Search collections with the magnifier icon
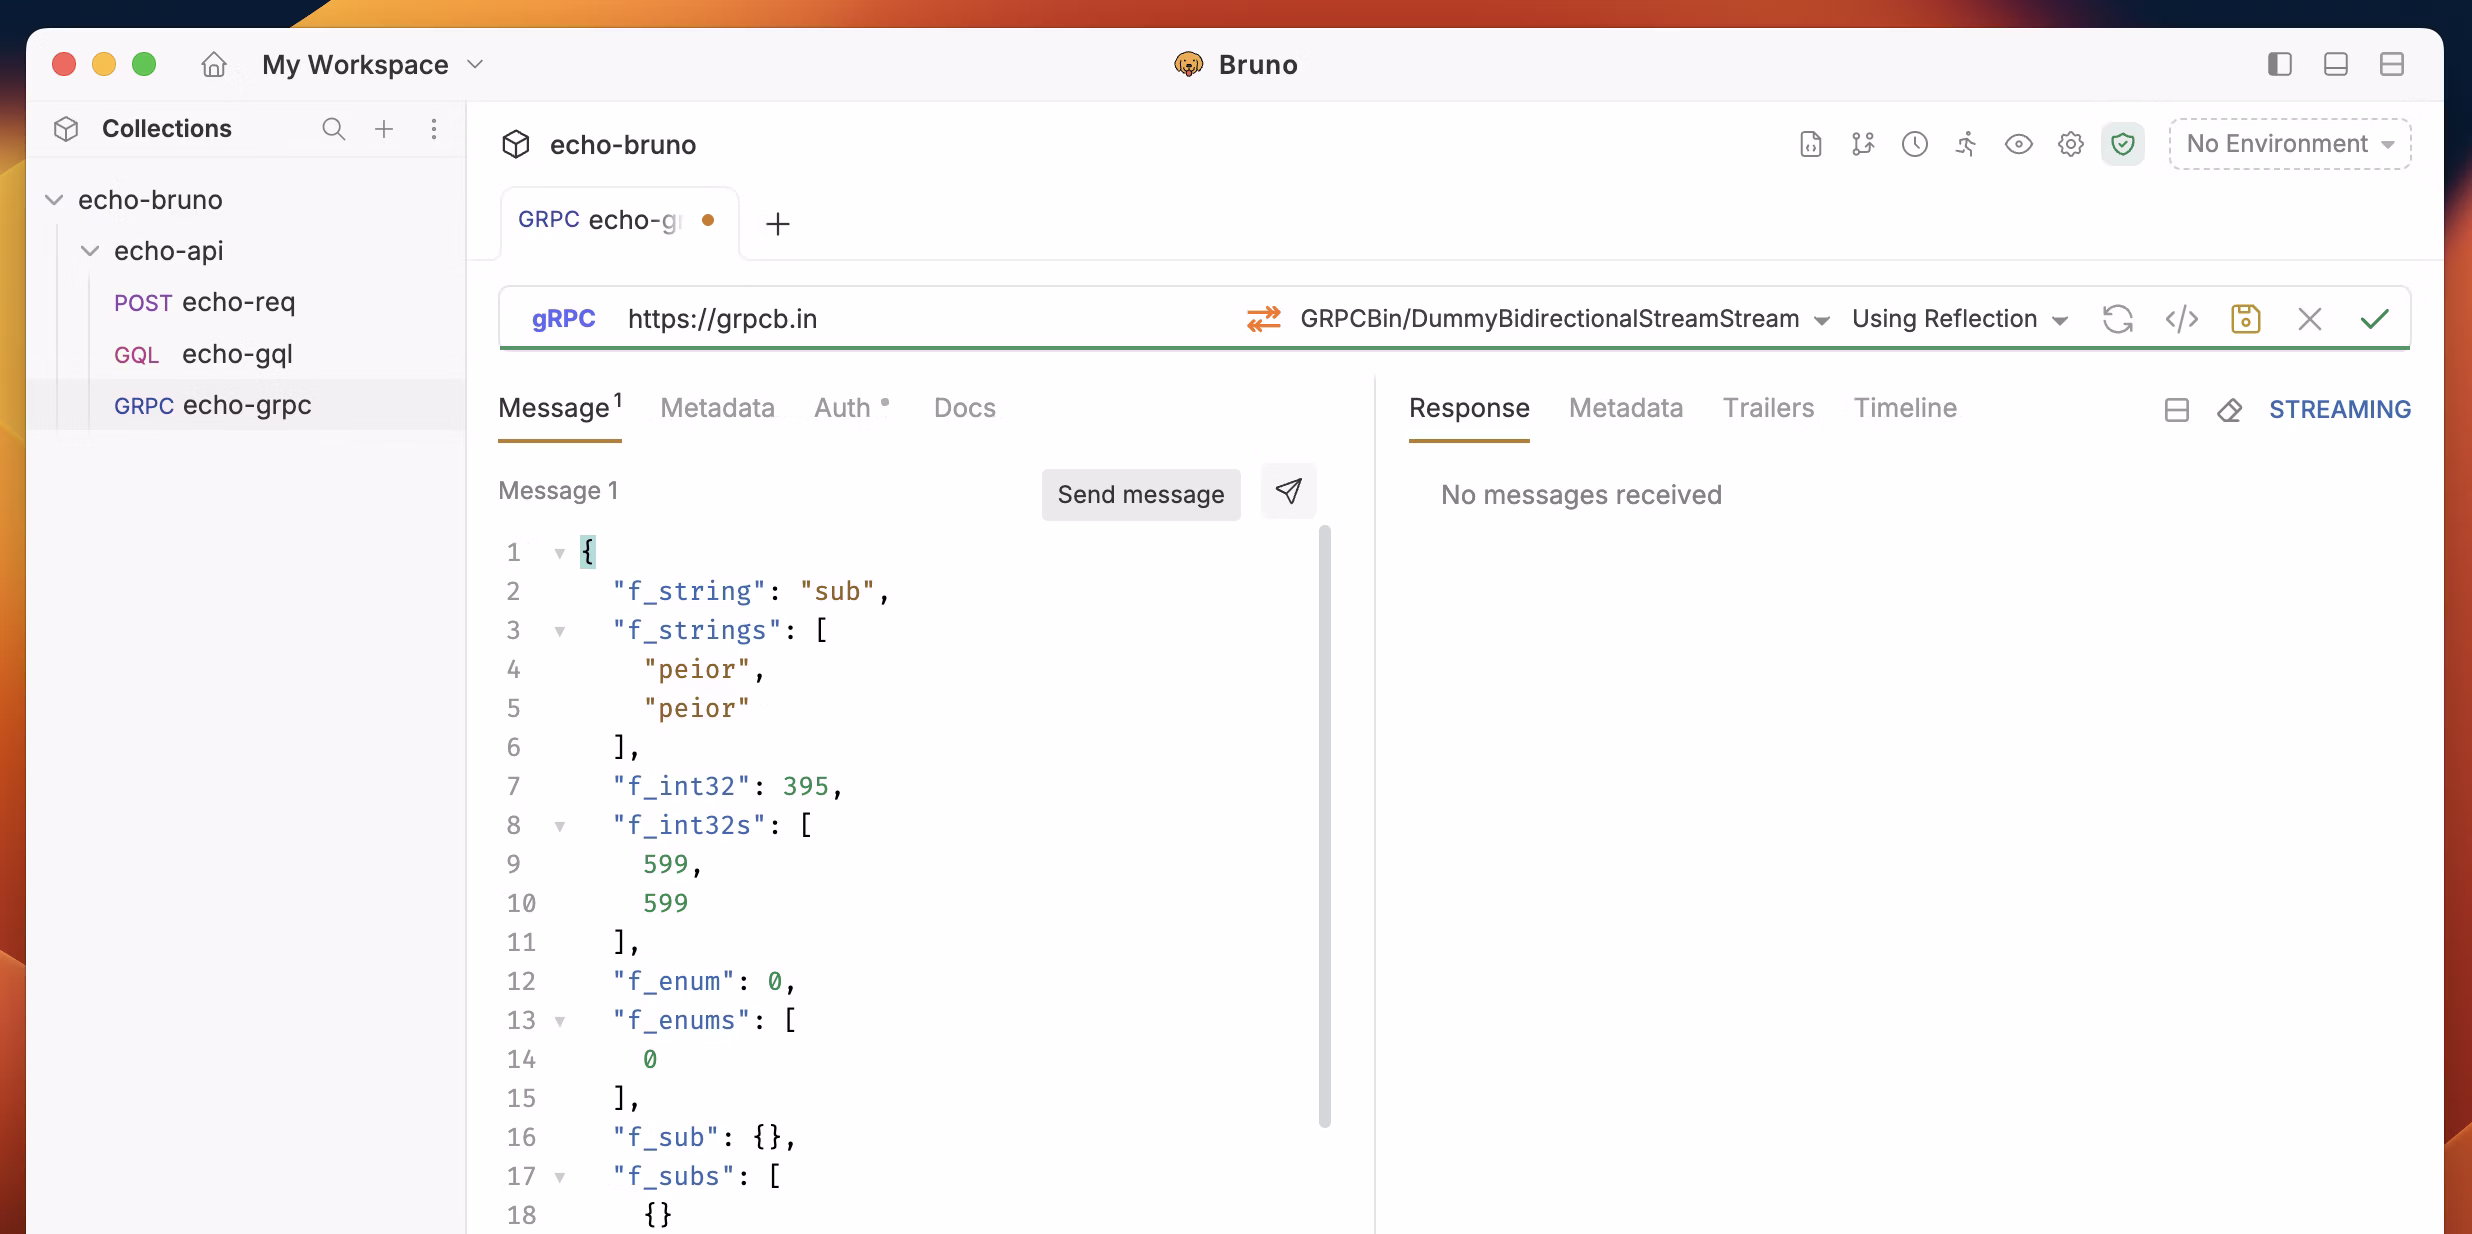 coord(333,129)
